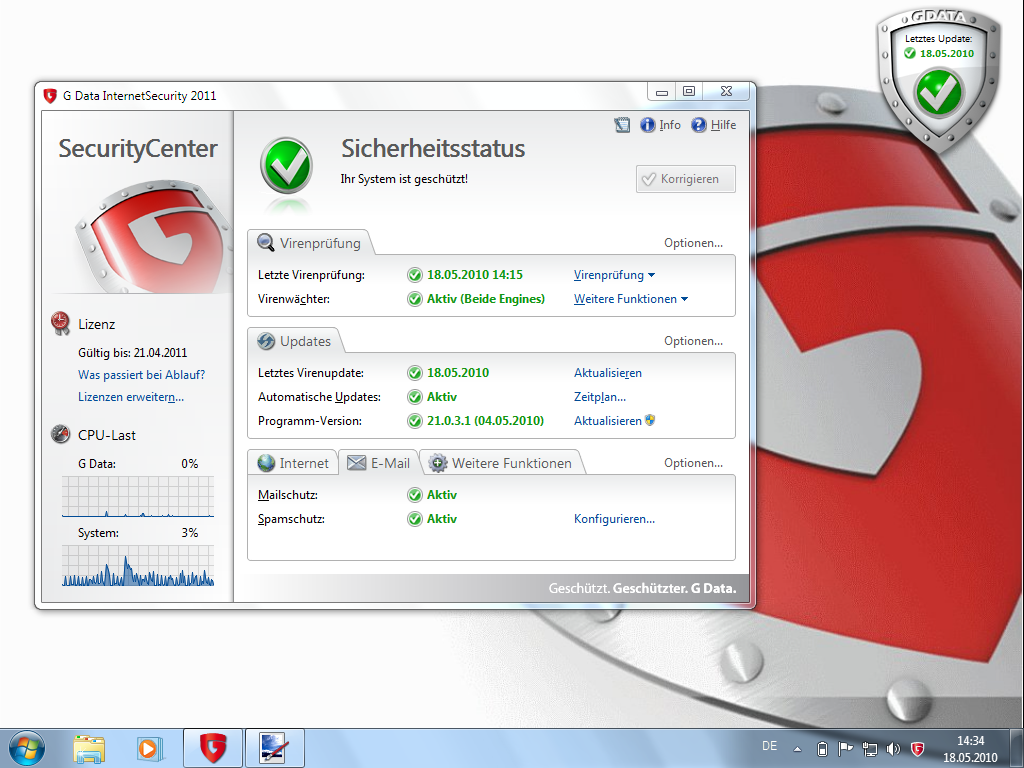Open the Weitere Funktionen tab
The image size is (1024, 768).
click(500, 463)
